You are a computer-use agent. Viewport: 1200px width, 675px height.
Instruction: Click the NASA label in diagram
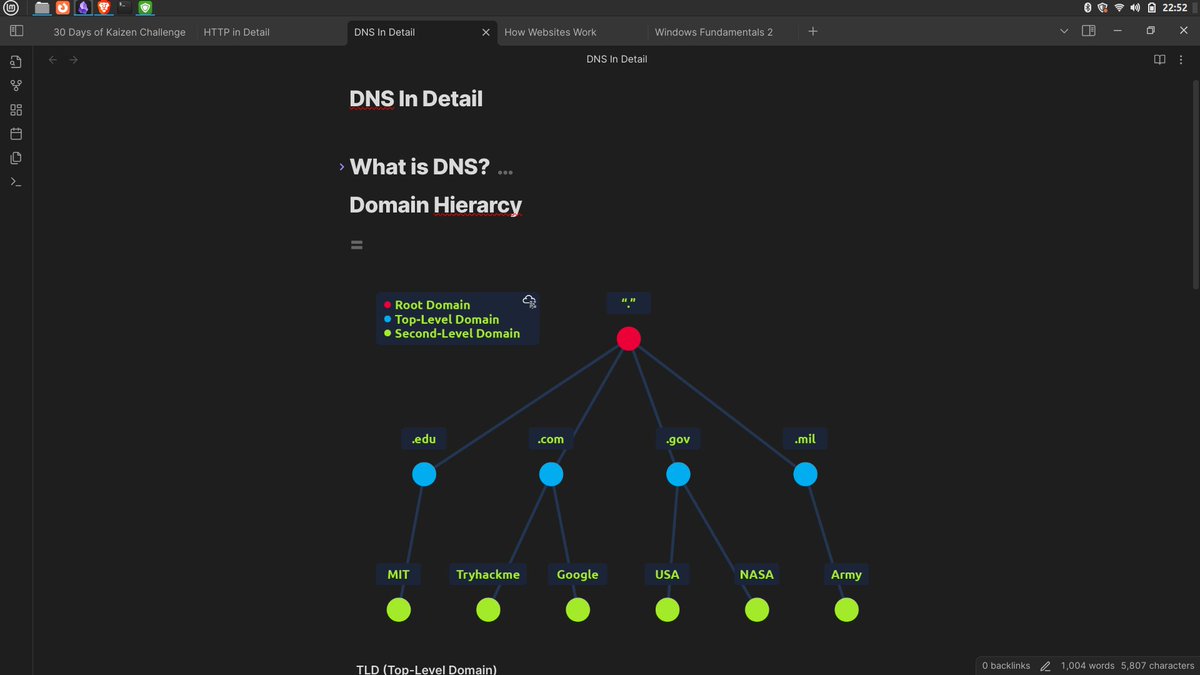[x=756, y=574]
